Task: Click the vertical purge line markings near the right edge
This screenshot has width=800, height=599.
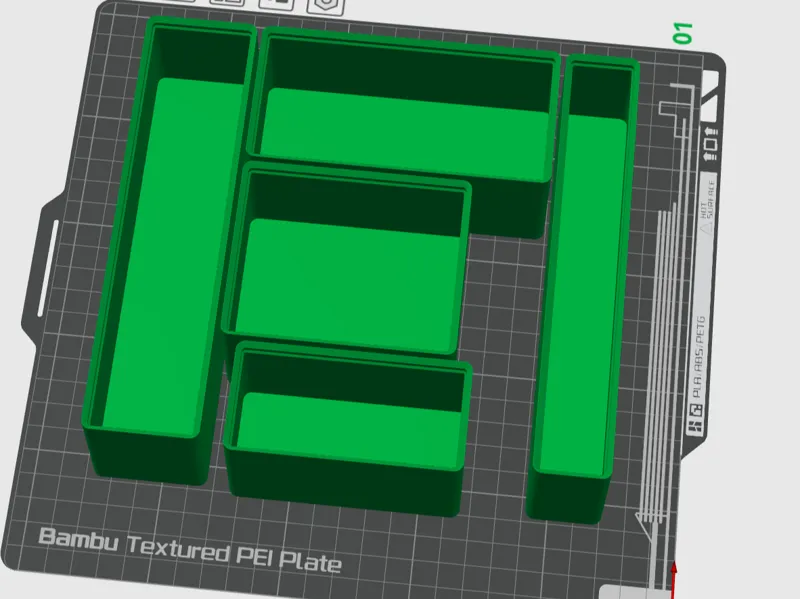Action: tap(662, 357)
